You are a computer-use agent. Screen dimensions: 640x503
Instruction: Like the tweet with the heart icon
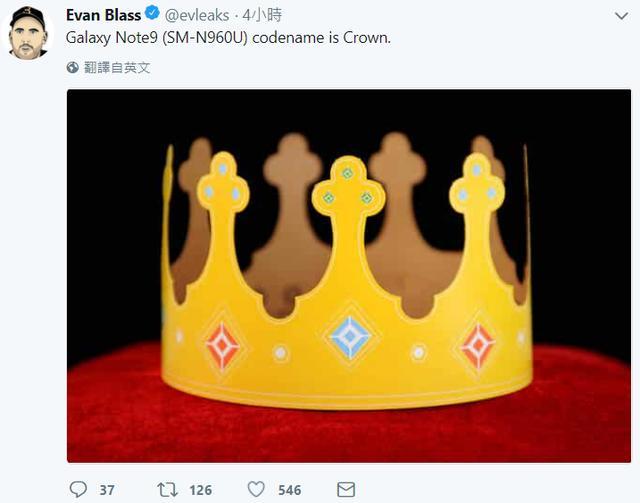pos(257,489)
